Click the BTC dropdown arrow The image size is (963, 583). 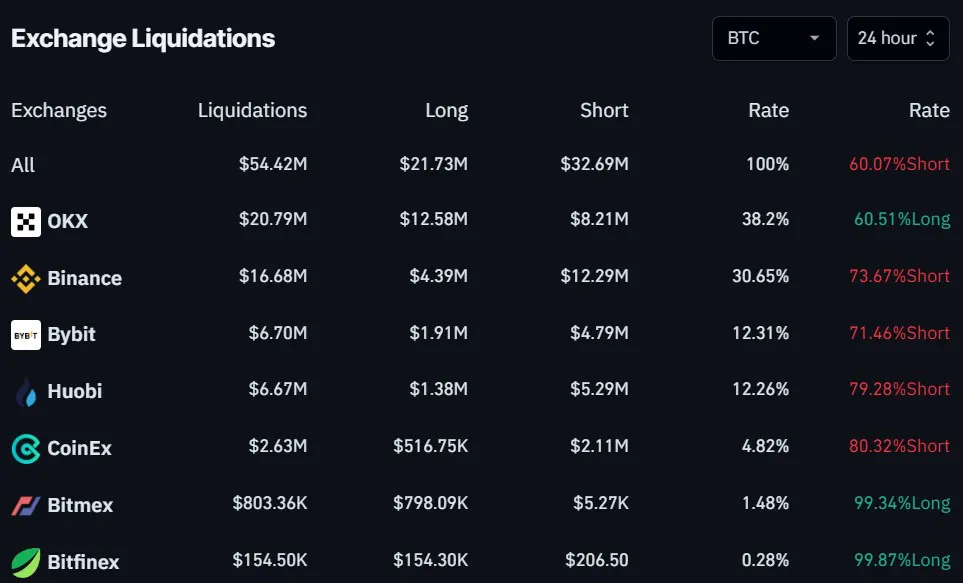click(x=814, y=39)
